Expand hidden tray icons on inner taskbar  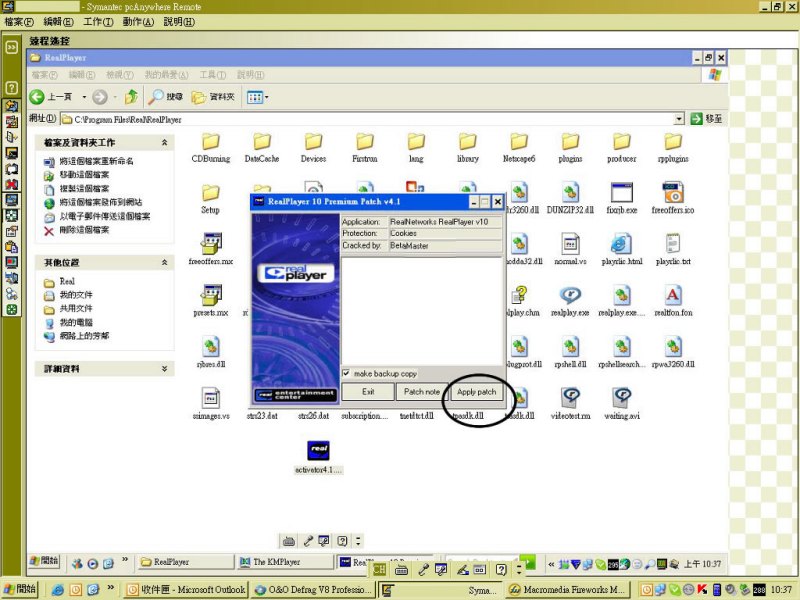tap(551, 564)
